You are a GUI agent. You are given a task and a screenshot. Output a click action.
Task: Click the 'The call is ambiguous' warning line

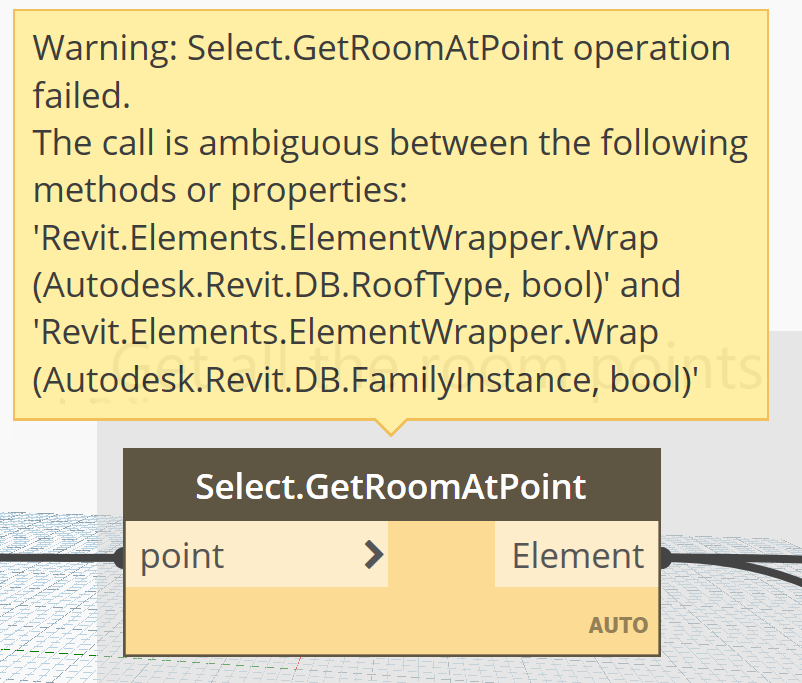390,143
